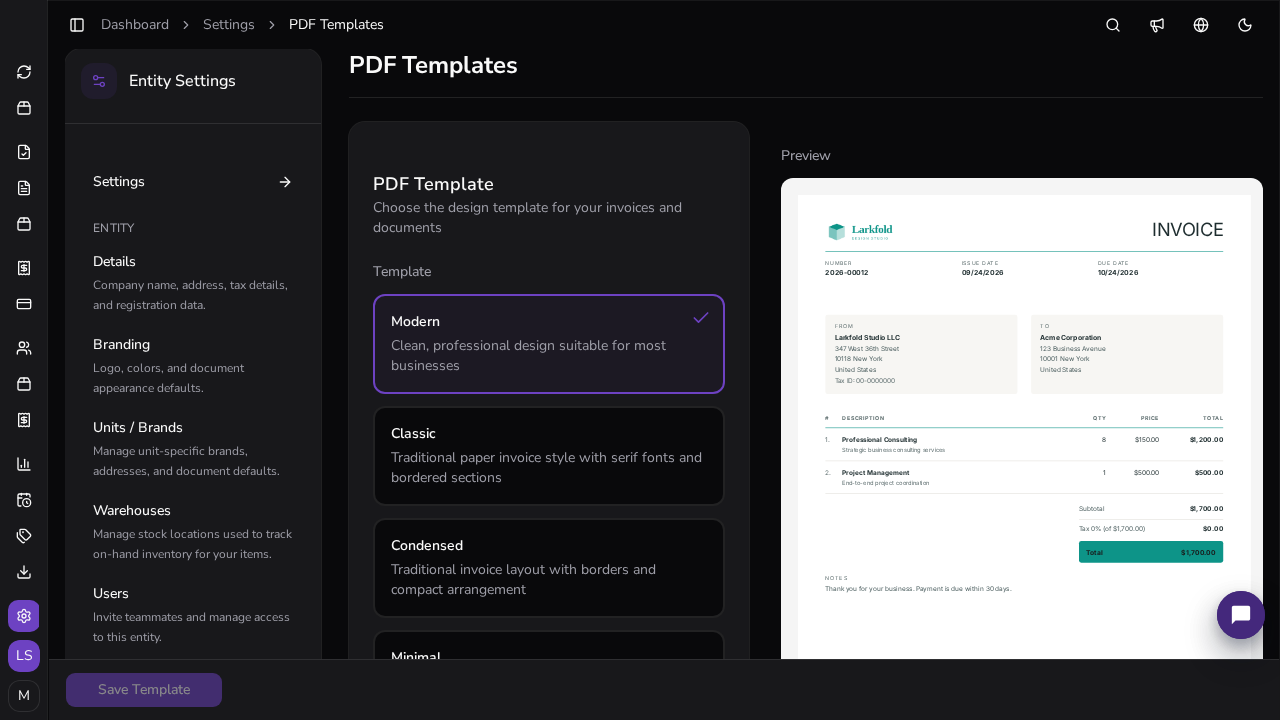
Task: Select the Condensed template option
Action: click(x=549, y=568)
